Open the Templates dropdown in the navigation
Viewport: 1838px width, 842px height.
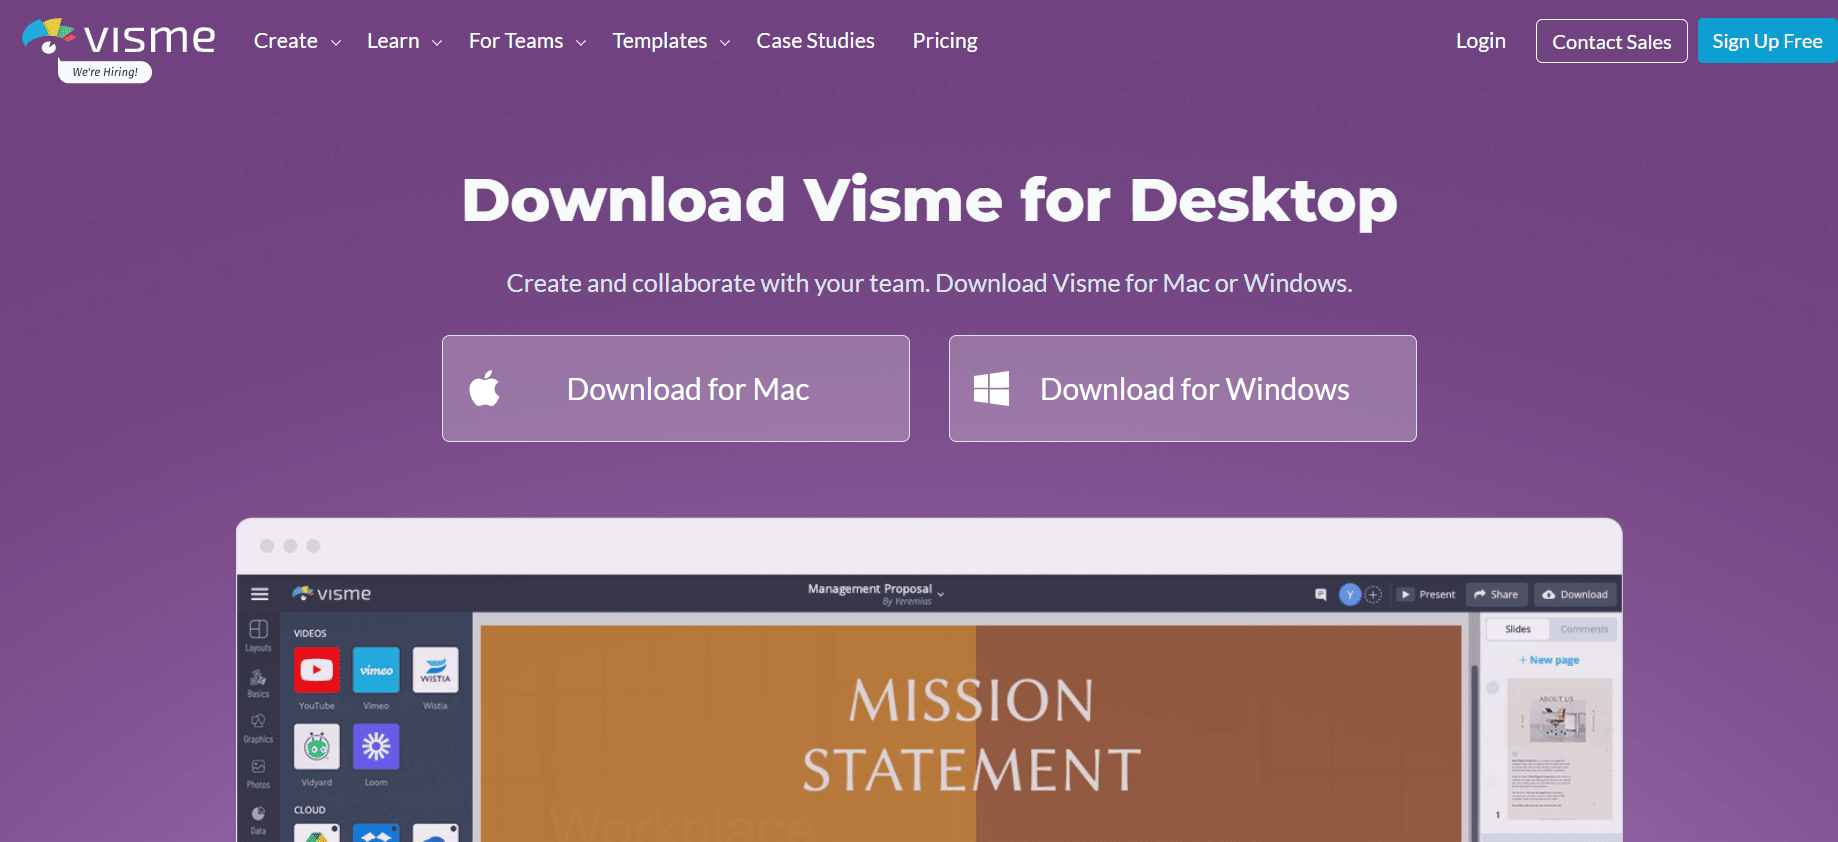(671, 41)
